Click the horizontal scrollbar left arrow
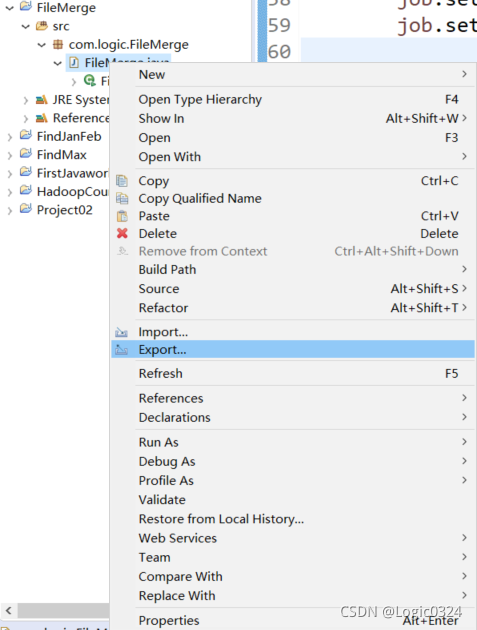 tap(9, 611)
